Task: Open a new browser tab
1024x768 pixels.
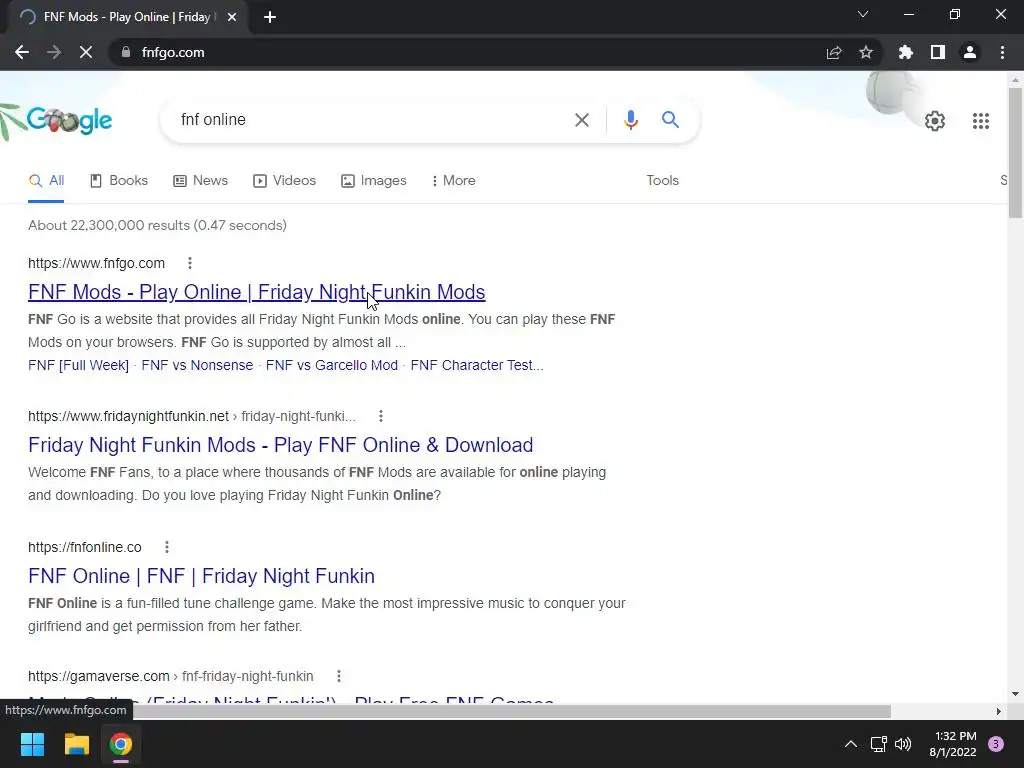Action: 270,18
